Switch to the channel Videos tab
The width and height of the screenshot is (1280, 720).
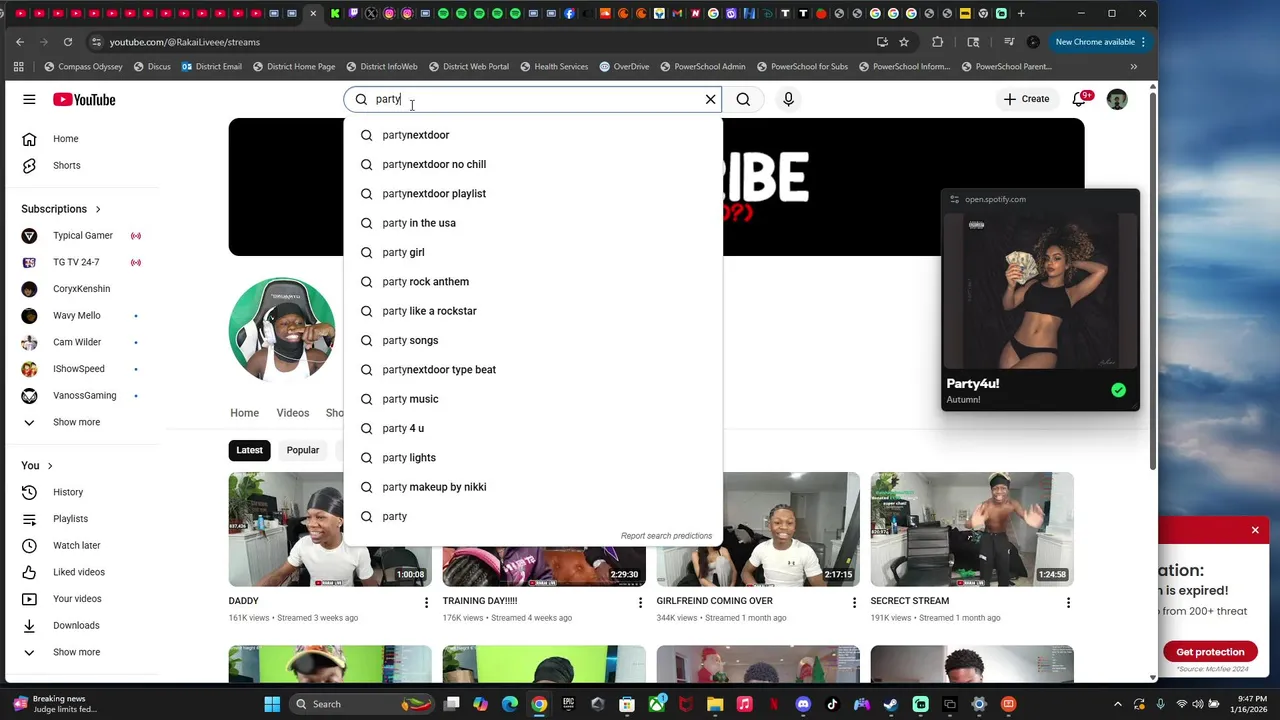[x=293, y=413]
